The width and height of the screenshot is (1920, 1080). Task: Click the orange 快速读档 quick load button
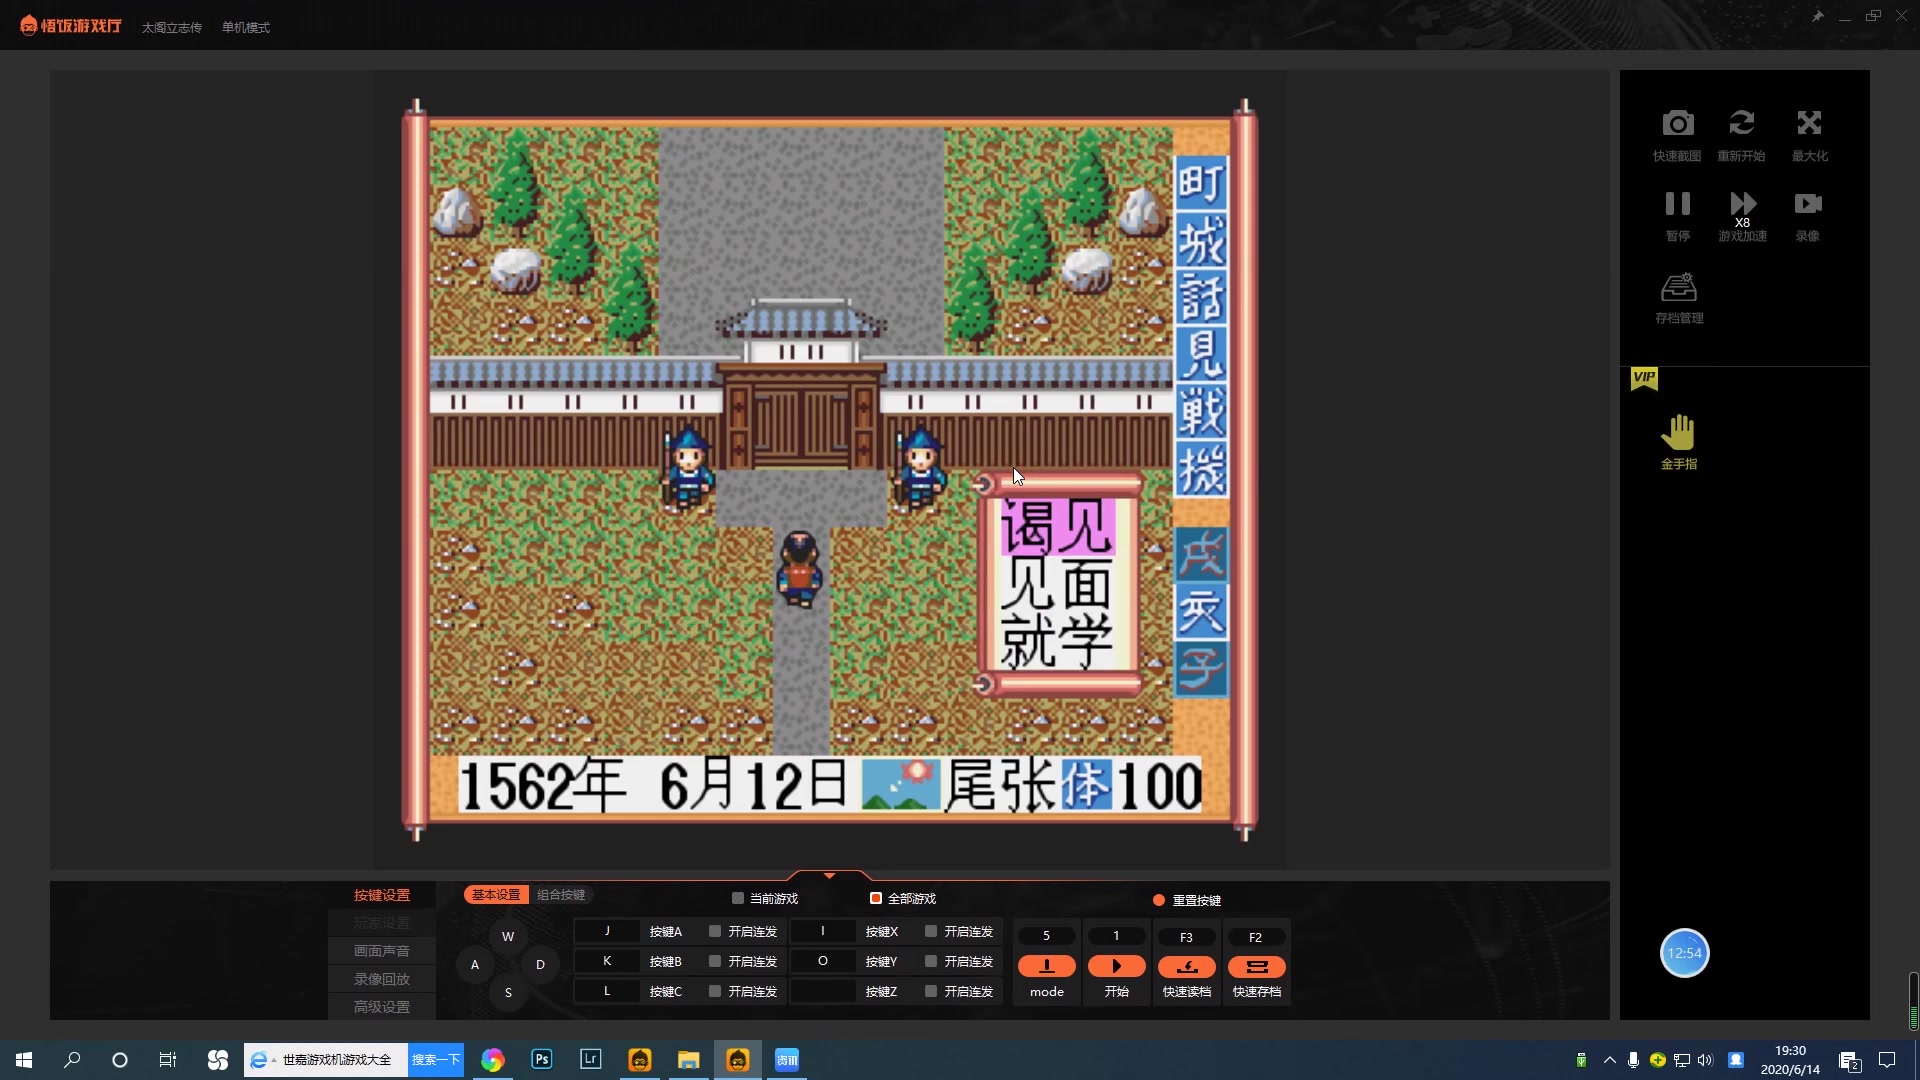pos(1186,966)
